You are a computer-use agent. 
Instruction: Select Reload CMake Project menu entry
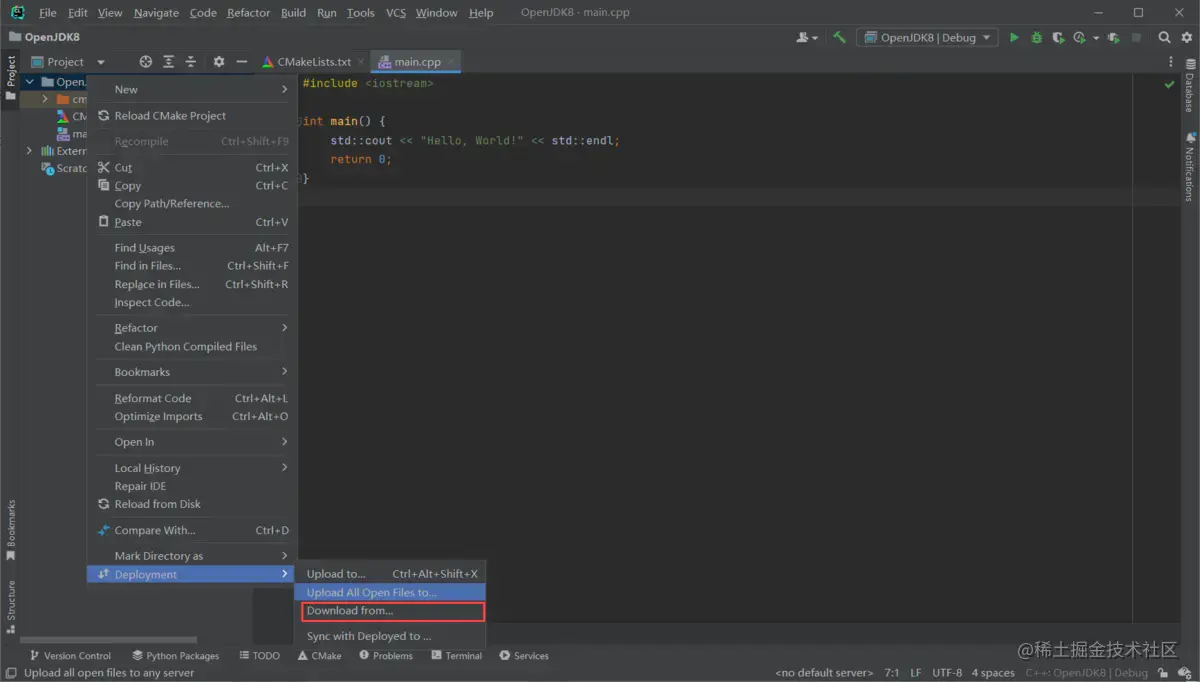point(170,116)
